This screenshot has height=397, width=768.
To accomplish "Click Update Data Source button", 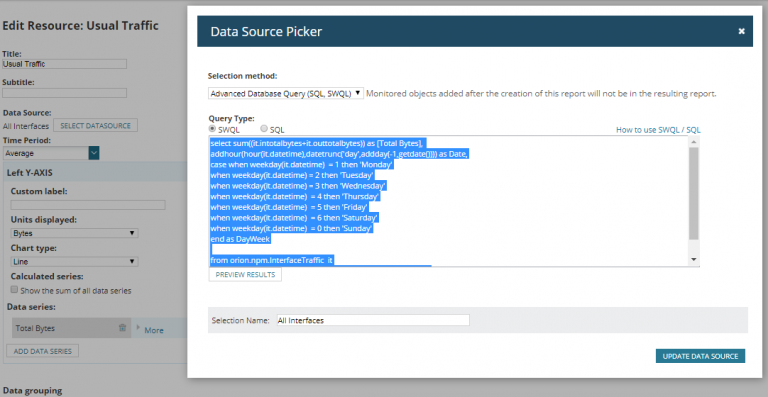I will pos(700,356).
